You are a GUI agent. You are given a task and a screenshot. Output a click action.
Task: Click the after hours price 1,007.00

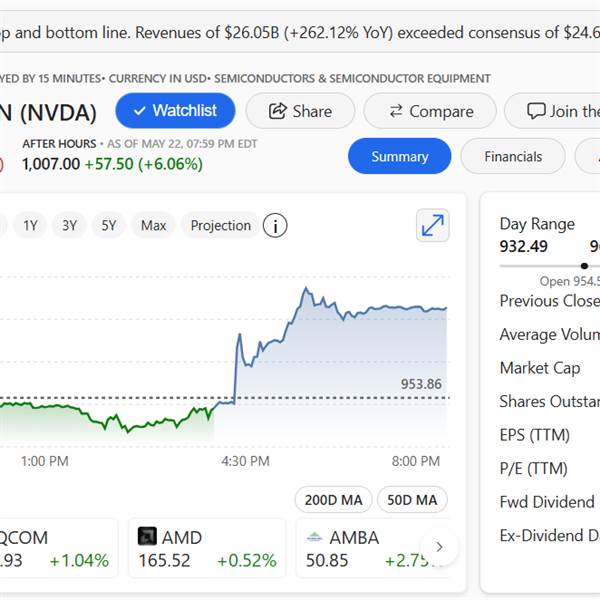coord(51,164)
